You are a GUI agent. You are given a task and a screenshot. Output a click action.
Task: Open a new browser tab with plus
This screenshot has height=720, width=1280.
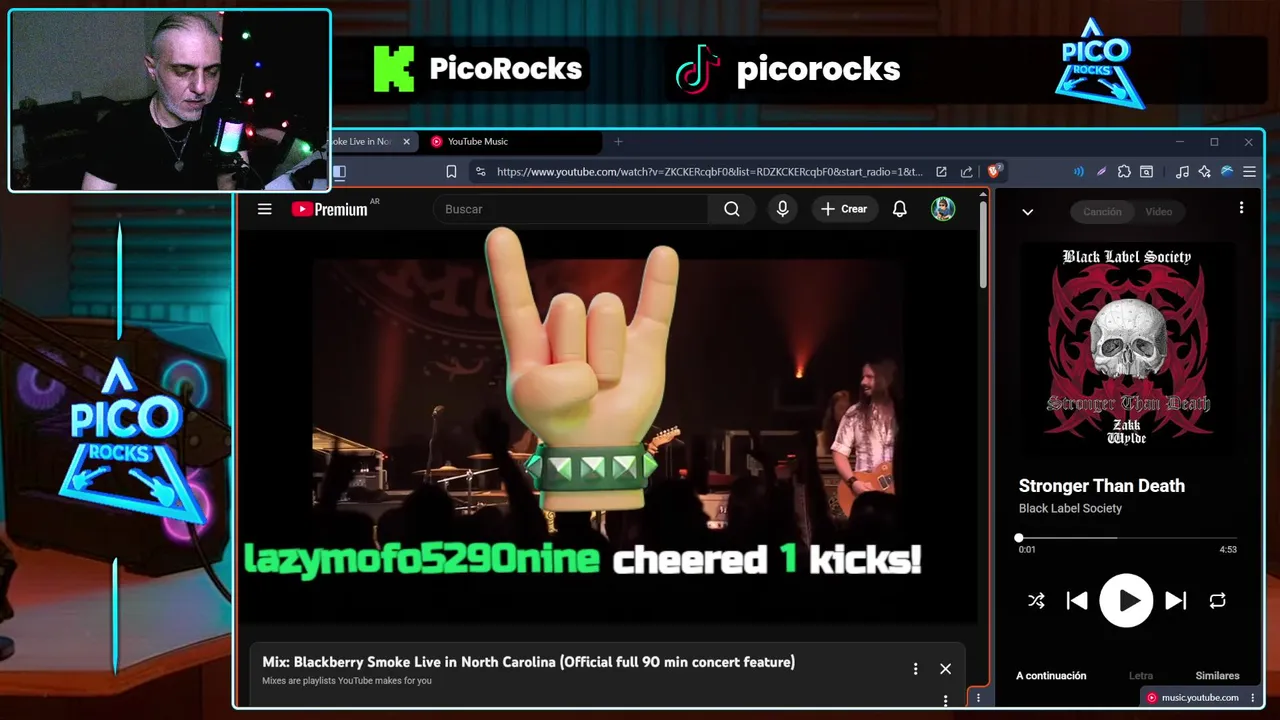618,142
